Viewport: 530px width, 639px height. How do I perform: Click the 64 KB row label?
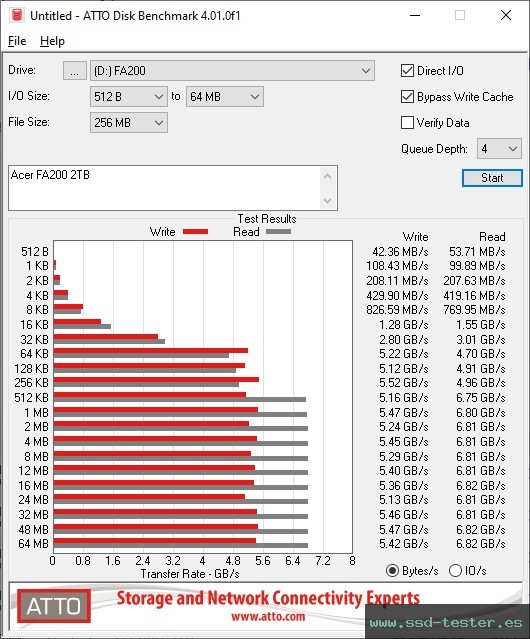click(x=35, y=354)
